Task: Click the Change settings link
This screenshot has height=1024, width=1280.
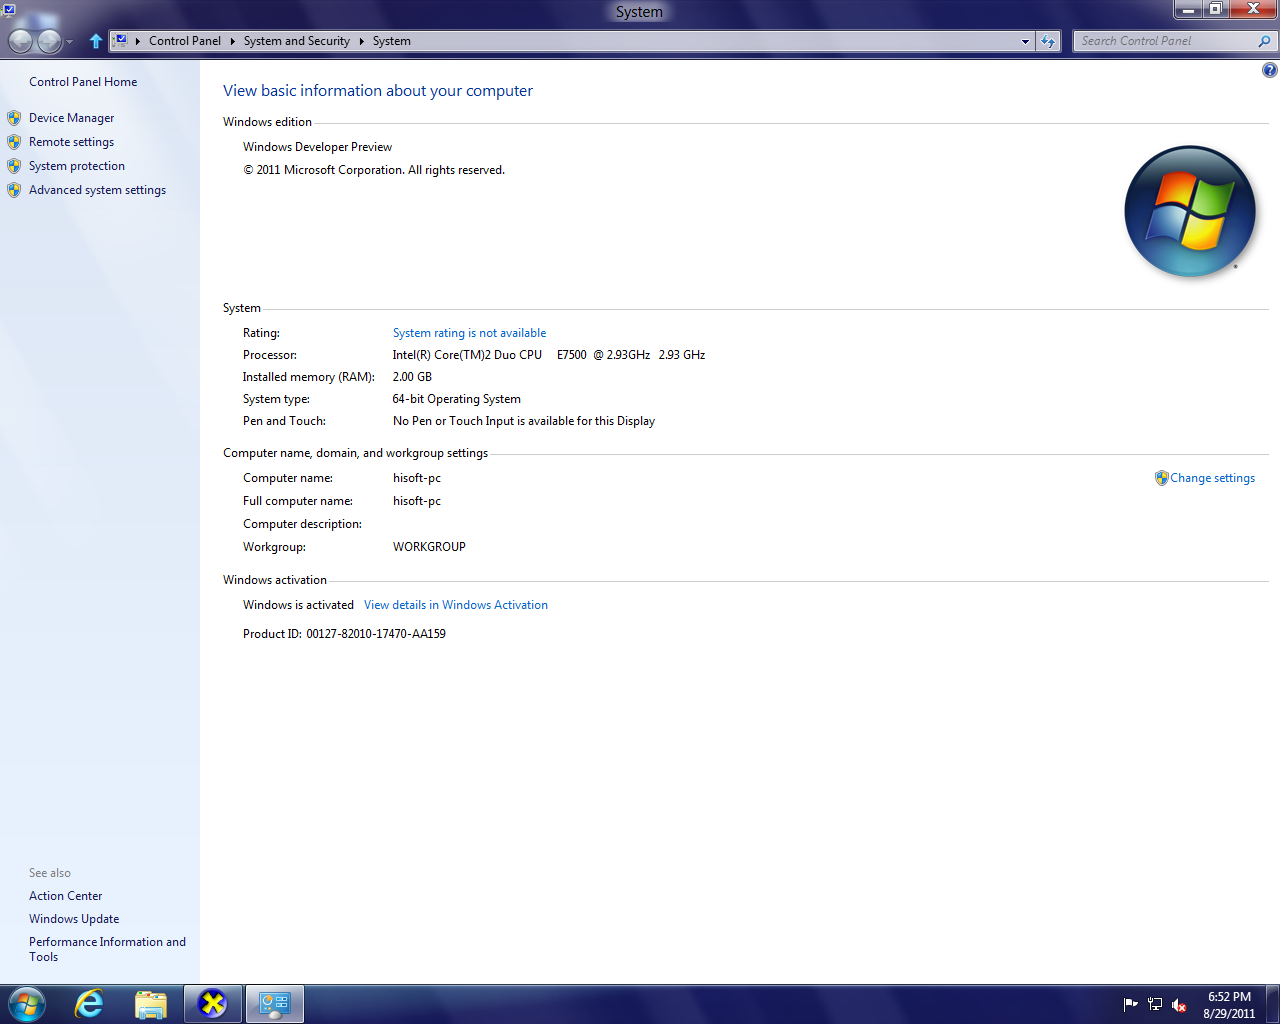Action: (1212, 478)
